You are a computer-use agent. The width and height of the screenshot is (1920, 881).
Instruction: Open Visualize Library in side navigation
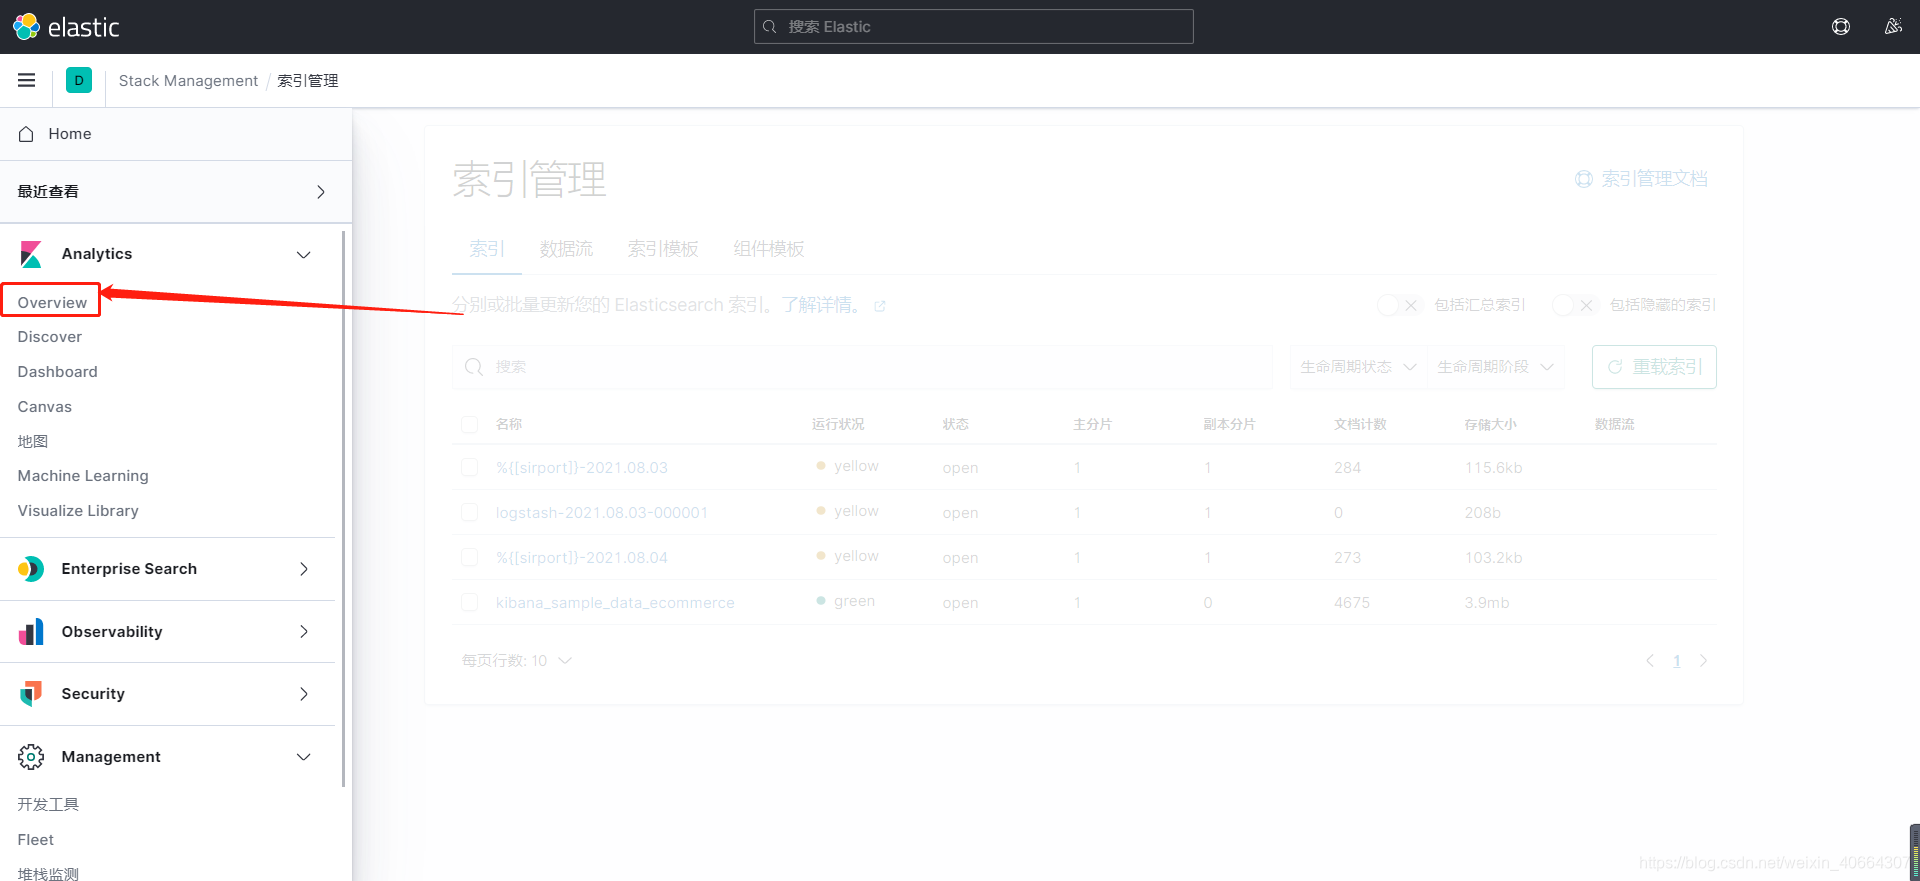click(x=78, y=511)
